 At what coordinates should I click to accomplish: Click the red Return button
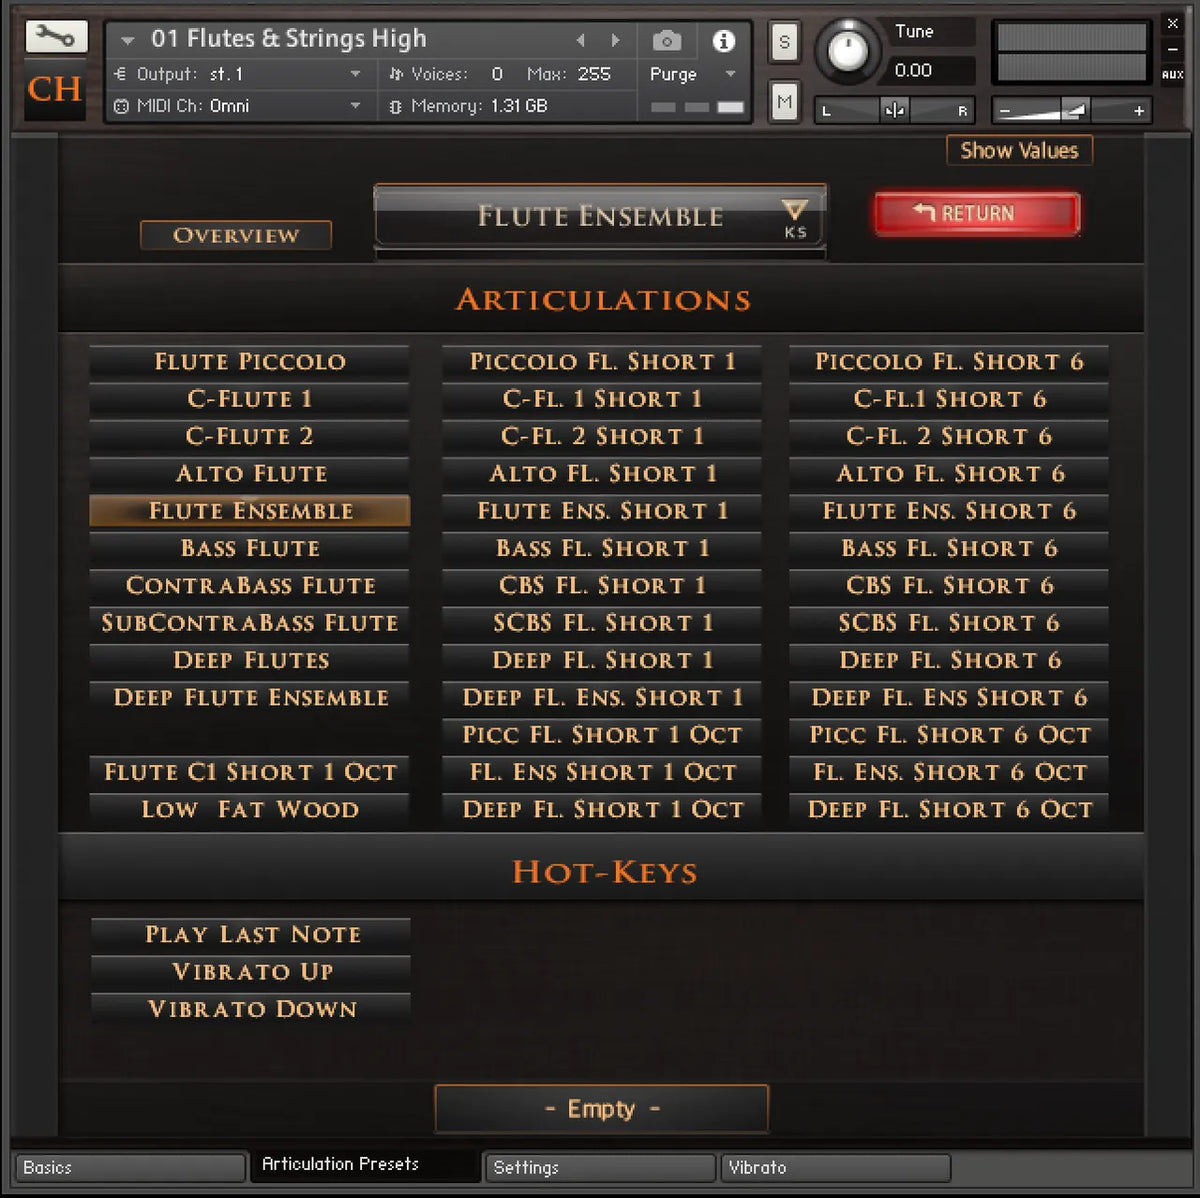point(977,214)
